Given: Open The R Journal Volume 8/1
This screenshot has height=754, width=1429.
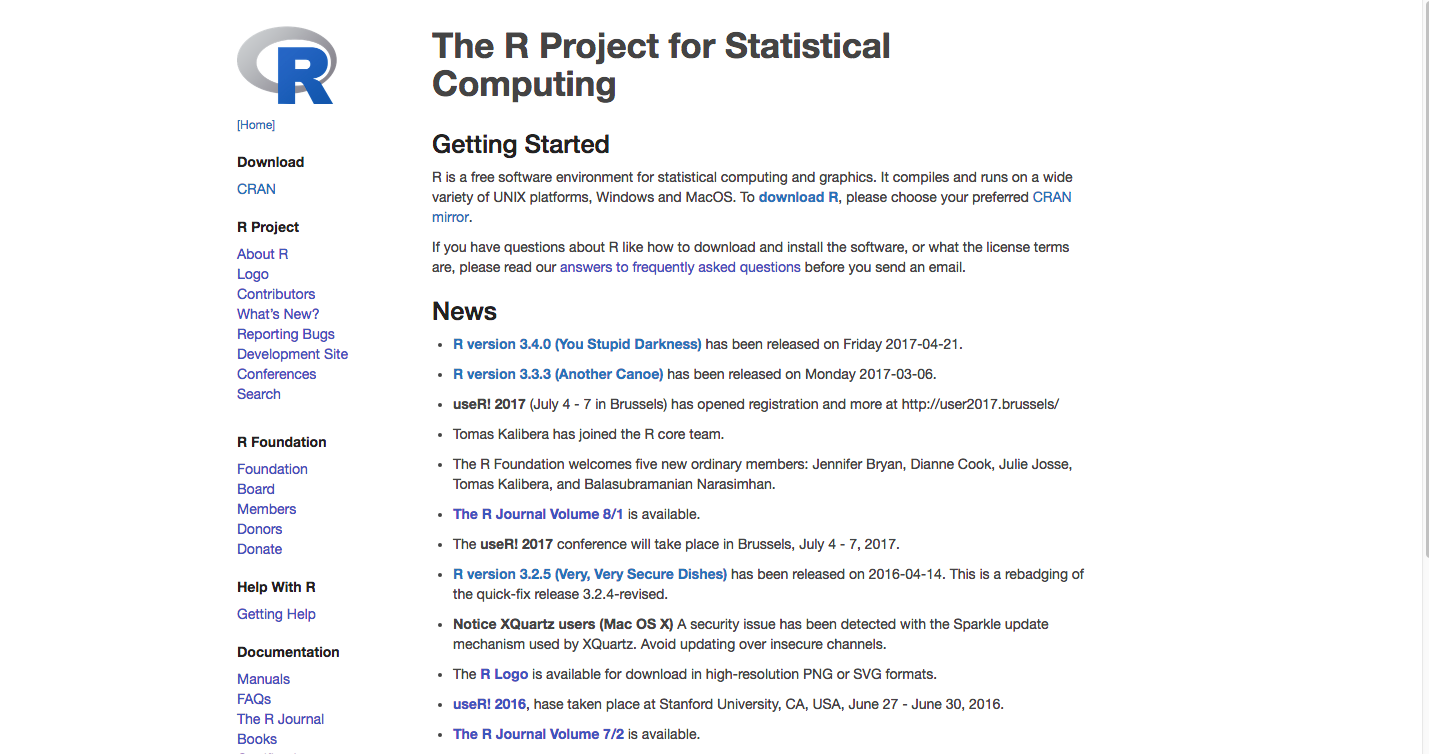Looking at the screenshot, I should [x=538, y=514].
